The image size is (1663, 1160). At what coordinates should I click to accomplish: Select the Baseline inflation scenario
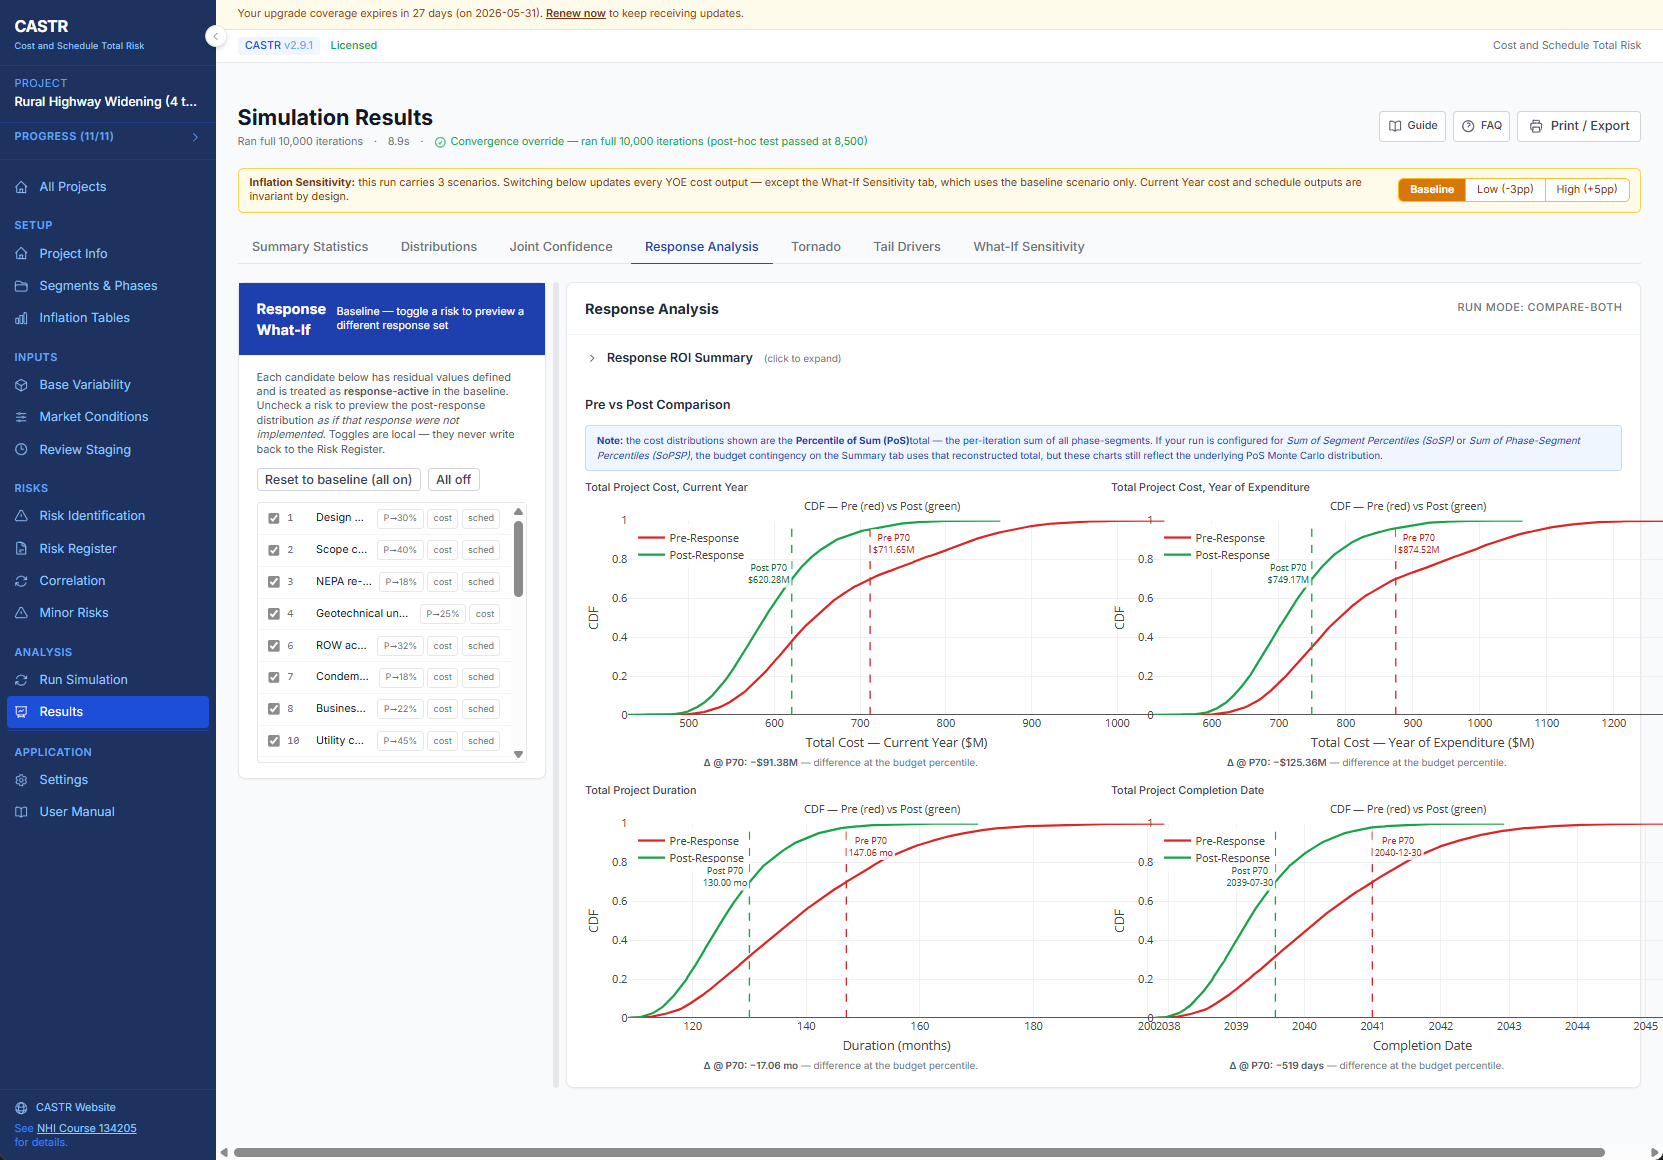click(1431, 190)
